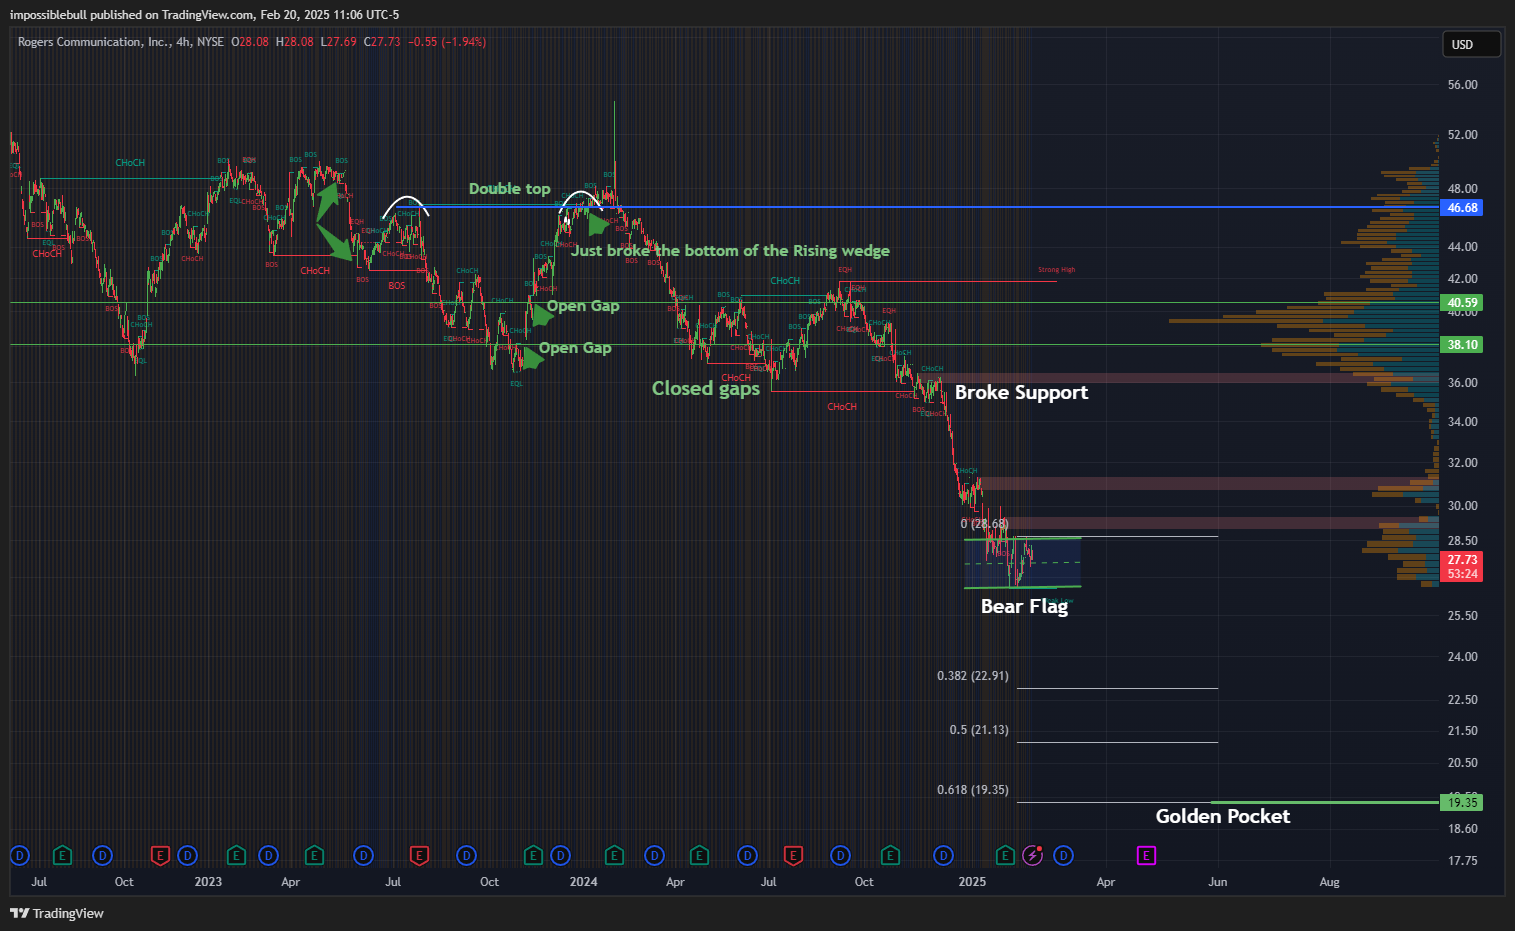Select the Golden Pocket label
The image size is (1515, 931).
[1222, 816]
